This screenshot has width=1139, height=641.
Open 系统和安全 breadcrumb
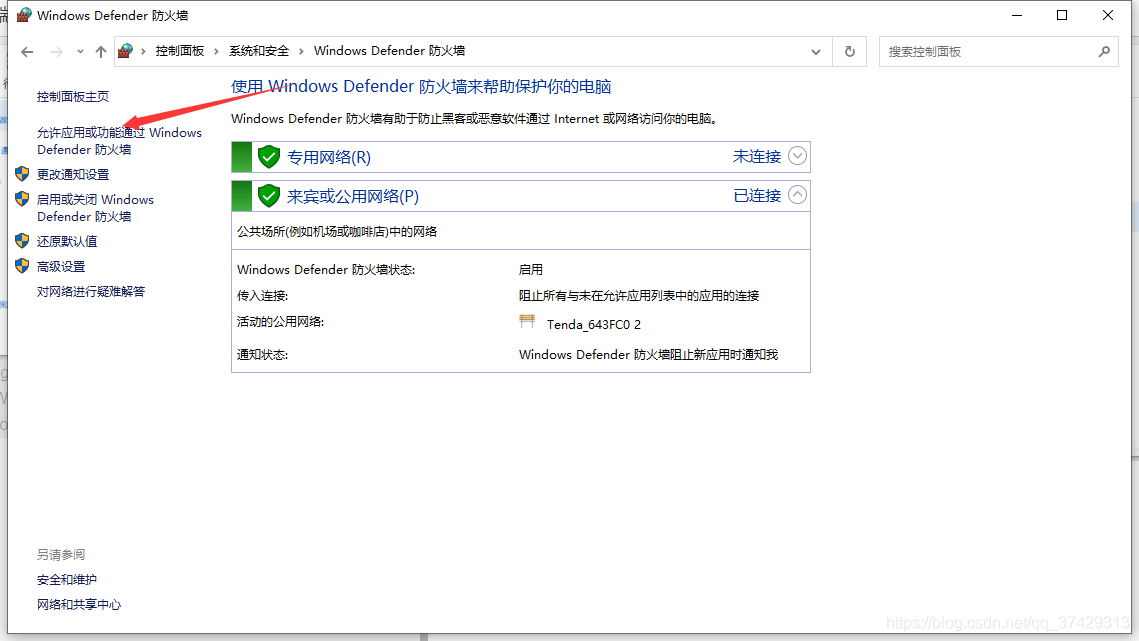(x=259, y=51)
